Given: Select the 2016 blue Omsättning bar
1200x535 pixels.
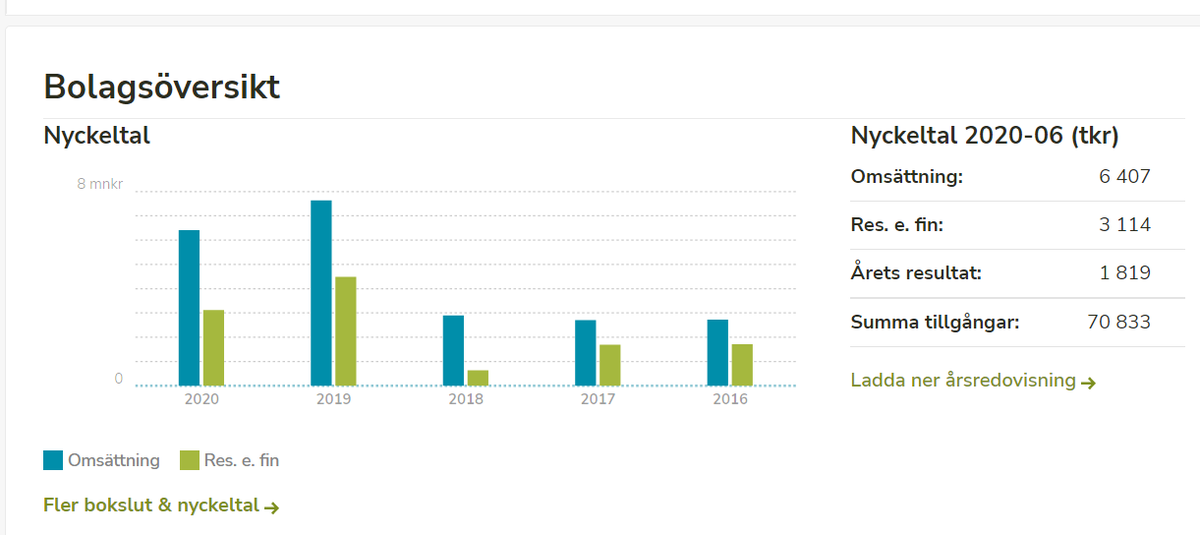Looking at the screenshot, I should tap(717, 353).
